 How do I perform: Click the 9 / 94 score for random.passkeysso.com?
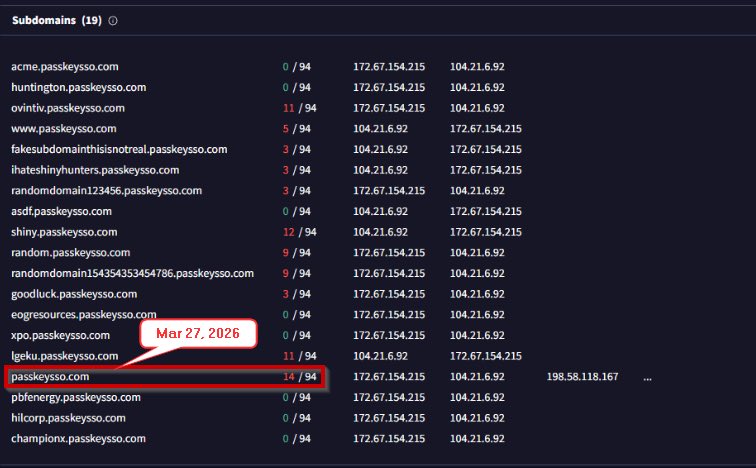pyautogui.click(x=297, y=253)
